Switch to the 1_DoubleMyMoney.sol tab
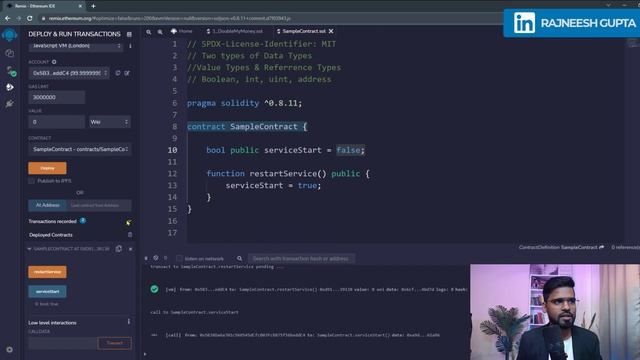Image resolution: width=640 pixels, height=360 pixels. coord(235,31)
